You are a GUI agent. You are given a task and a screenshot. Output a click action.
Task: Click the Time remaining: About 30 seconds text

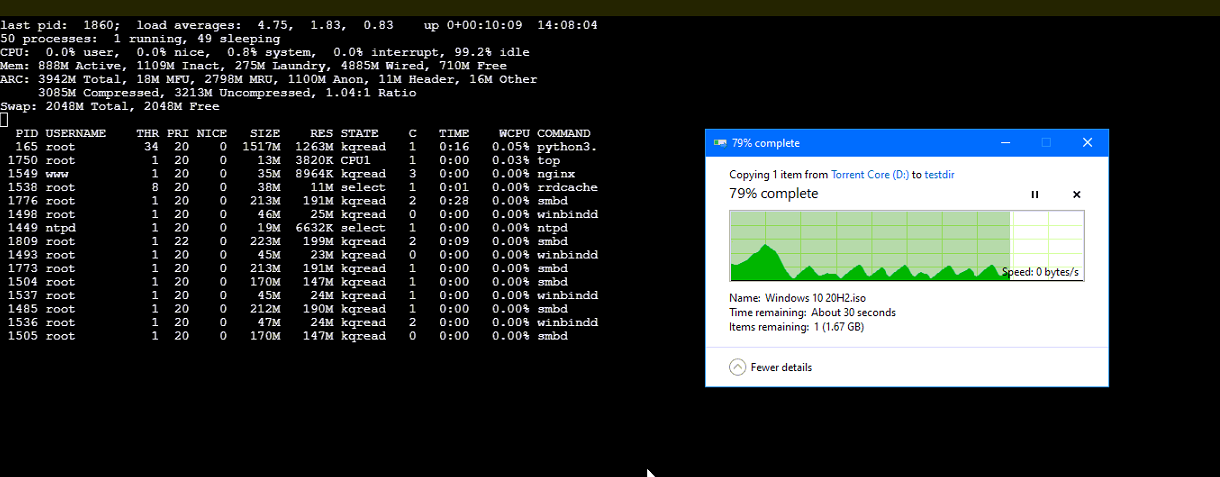tap(812, 312)
